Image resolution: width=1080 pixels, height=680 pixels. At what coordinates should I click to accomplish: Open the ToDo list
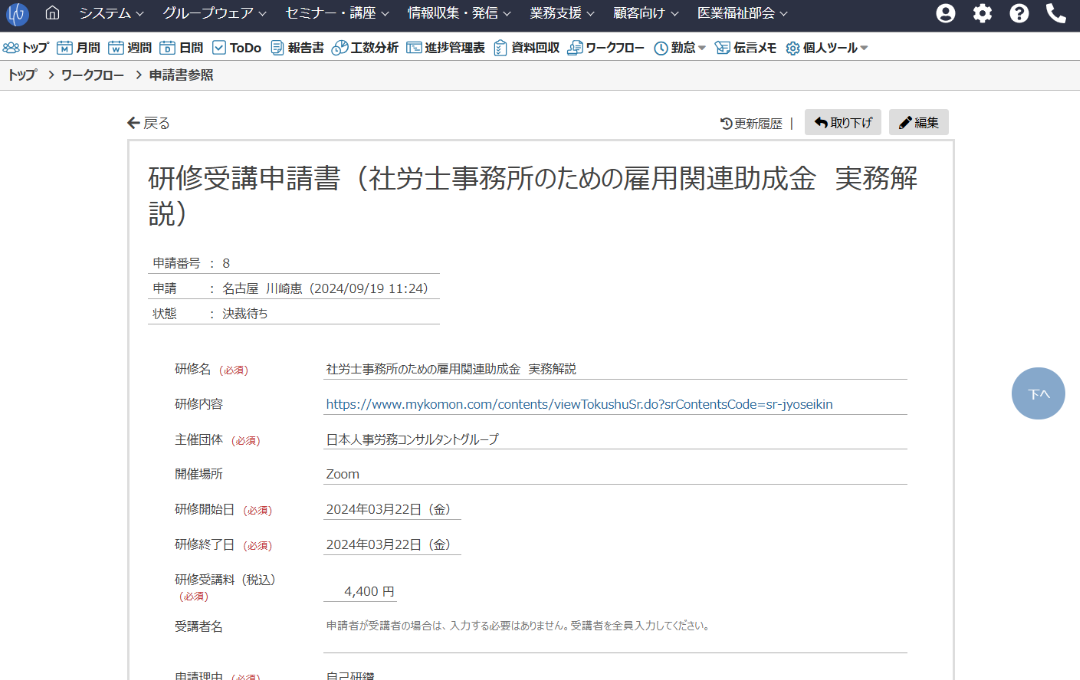coord(237,48)
